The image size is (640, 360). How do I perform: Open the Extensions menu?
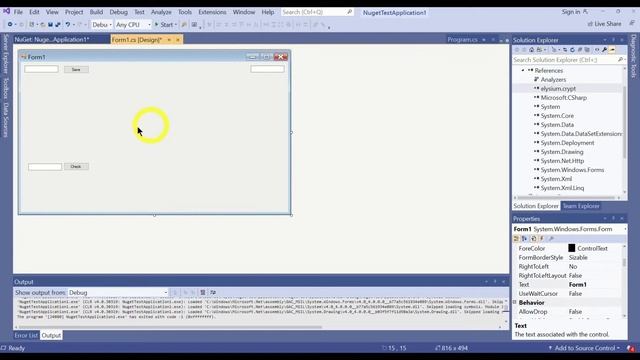click(212, 12)
